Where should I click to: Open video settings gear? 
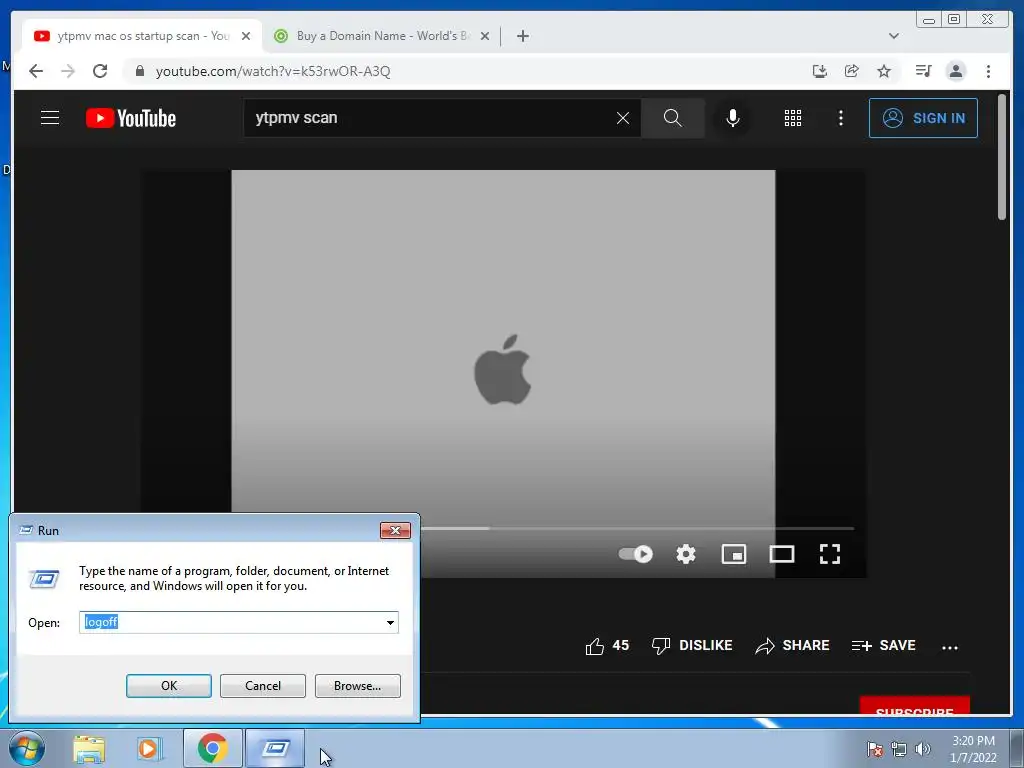tap(686, 554)
